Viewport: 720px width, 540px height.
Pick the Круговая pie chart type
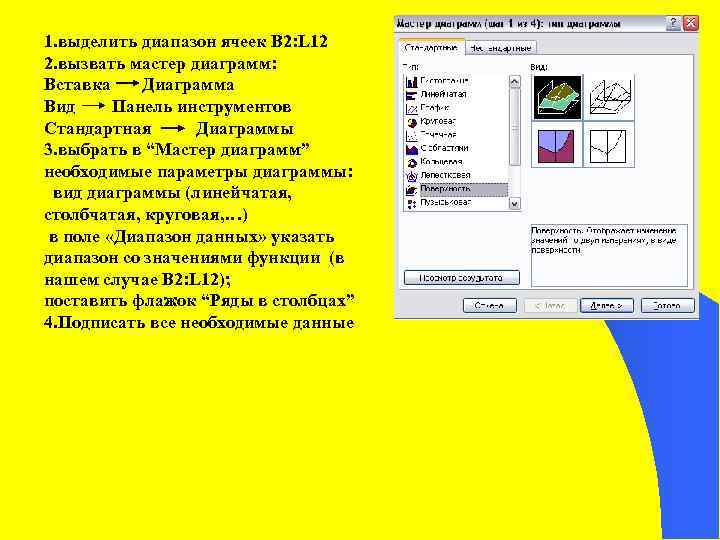click(x=431, y=122)
